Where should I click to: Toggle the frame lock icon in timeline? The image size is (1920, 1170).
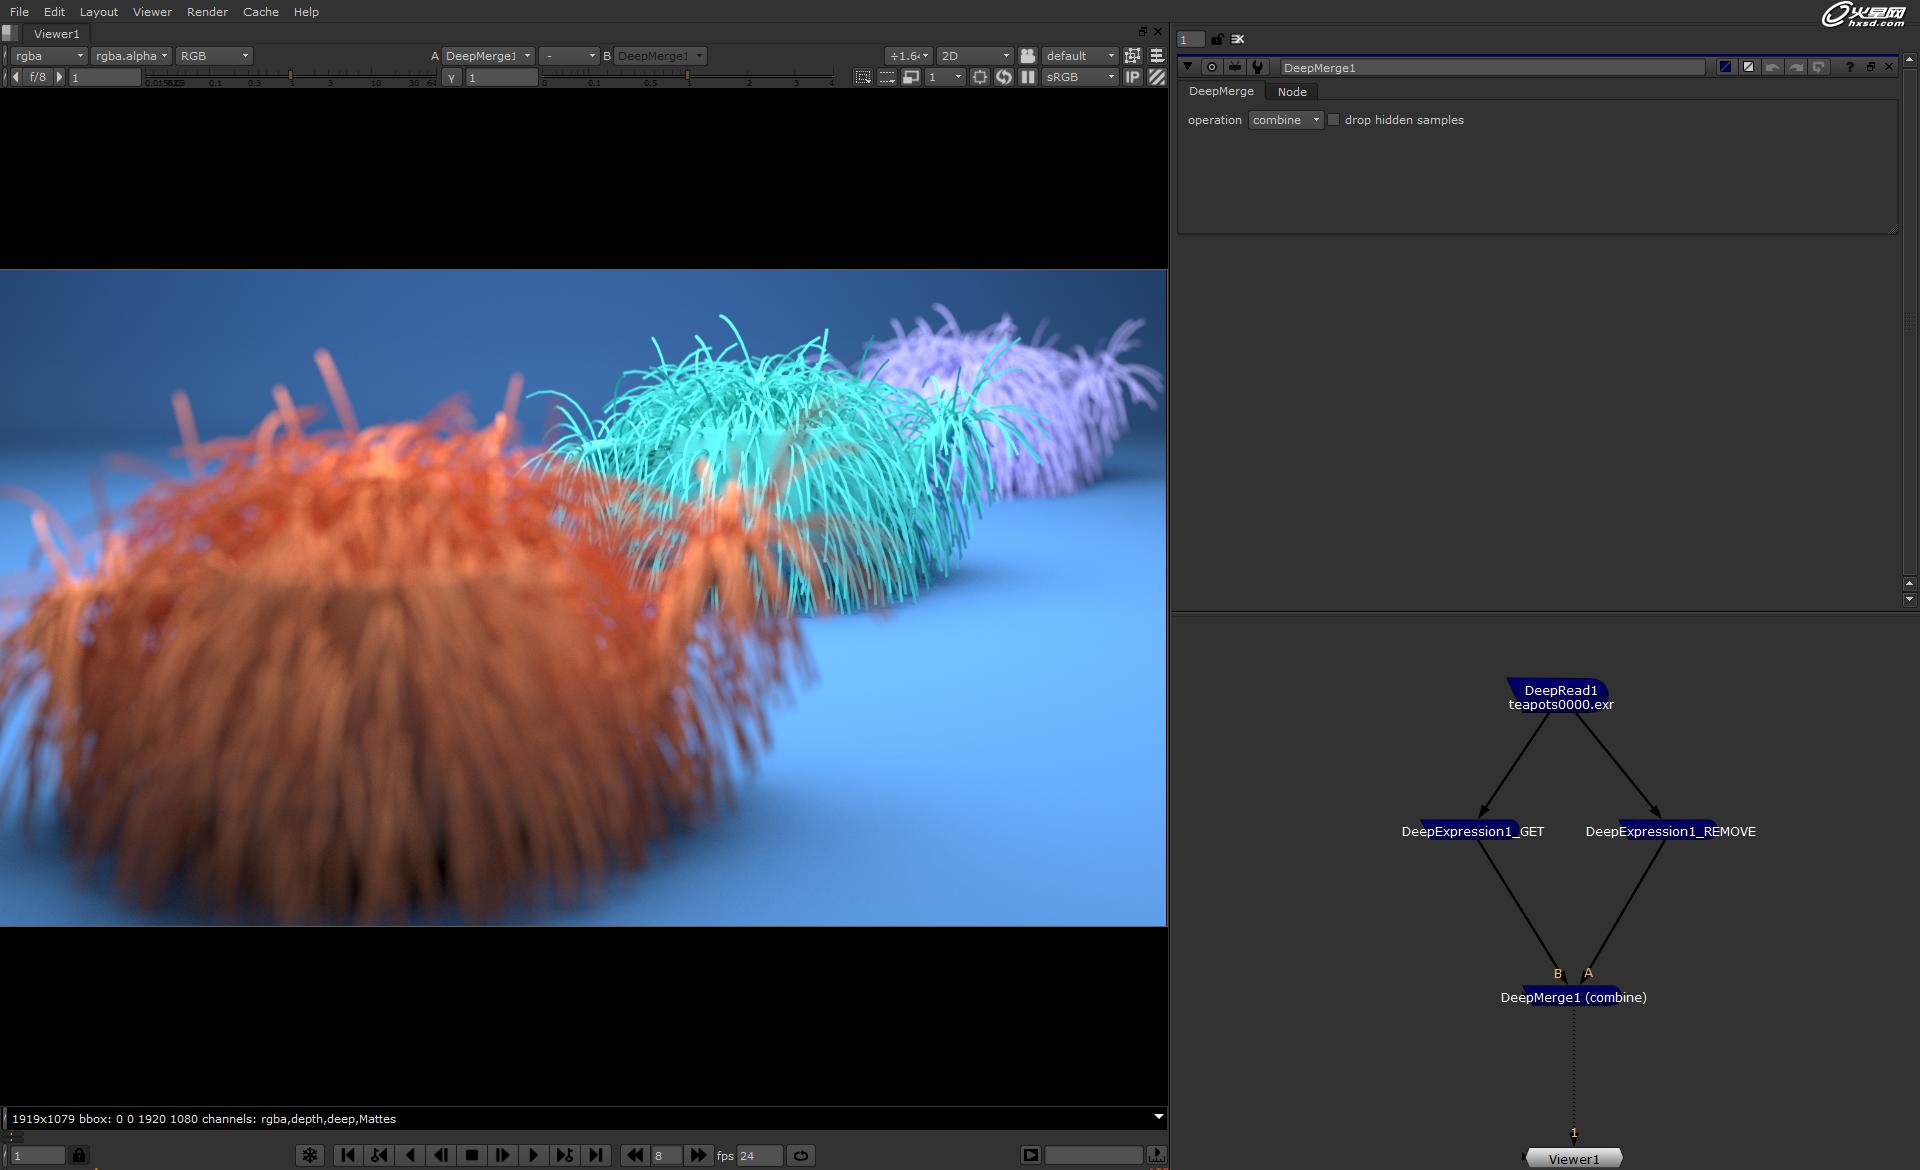click(x=78, y=1155)
